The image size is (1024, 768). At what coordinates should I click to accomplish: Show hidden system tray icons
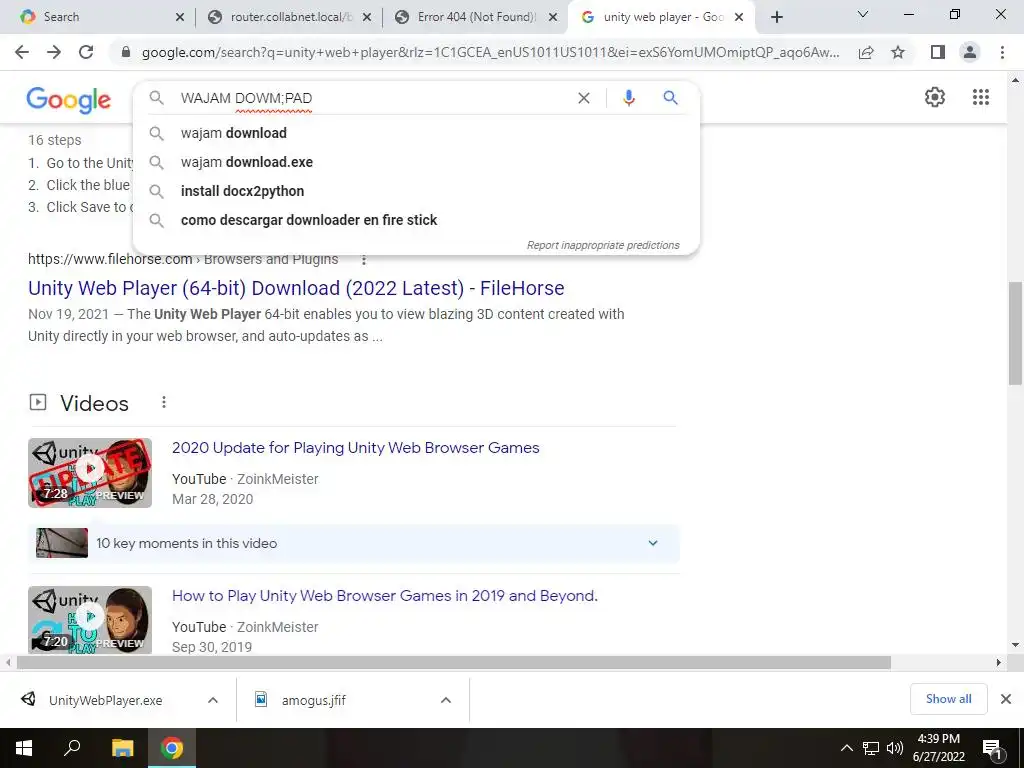coord(846,748)
